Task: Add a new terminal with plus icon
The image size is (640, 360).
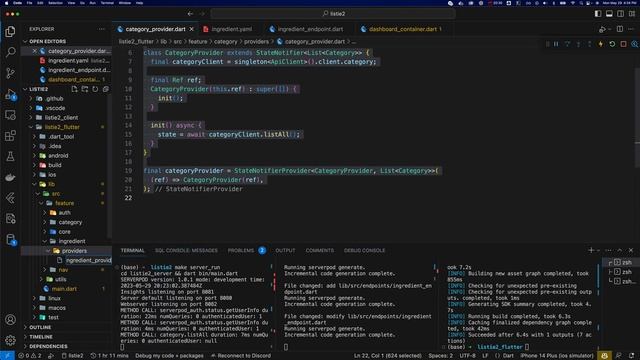Action: pyautogui.click(x=591, y=250)
